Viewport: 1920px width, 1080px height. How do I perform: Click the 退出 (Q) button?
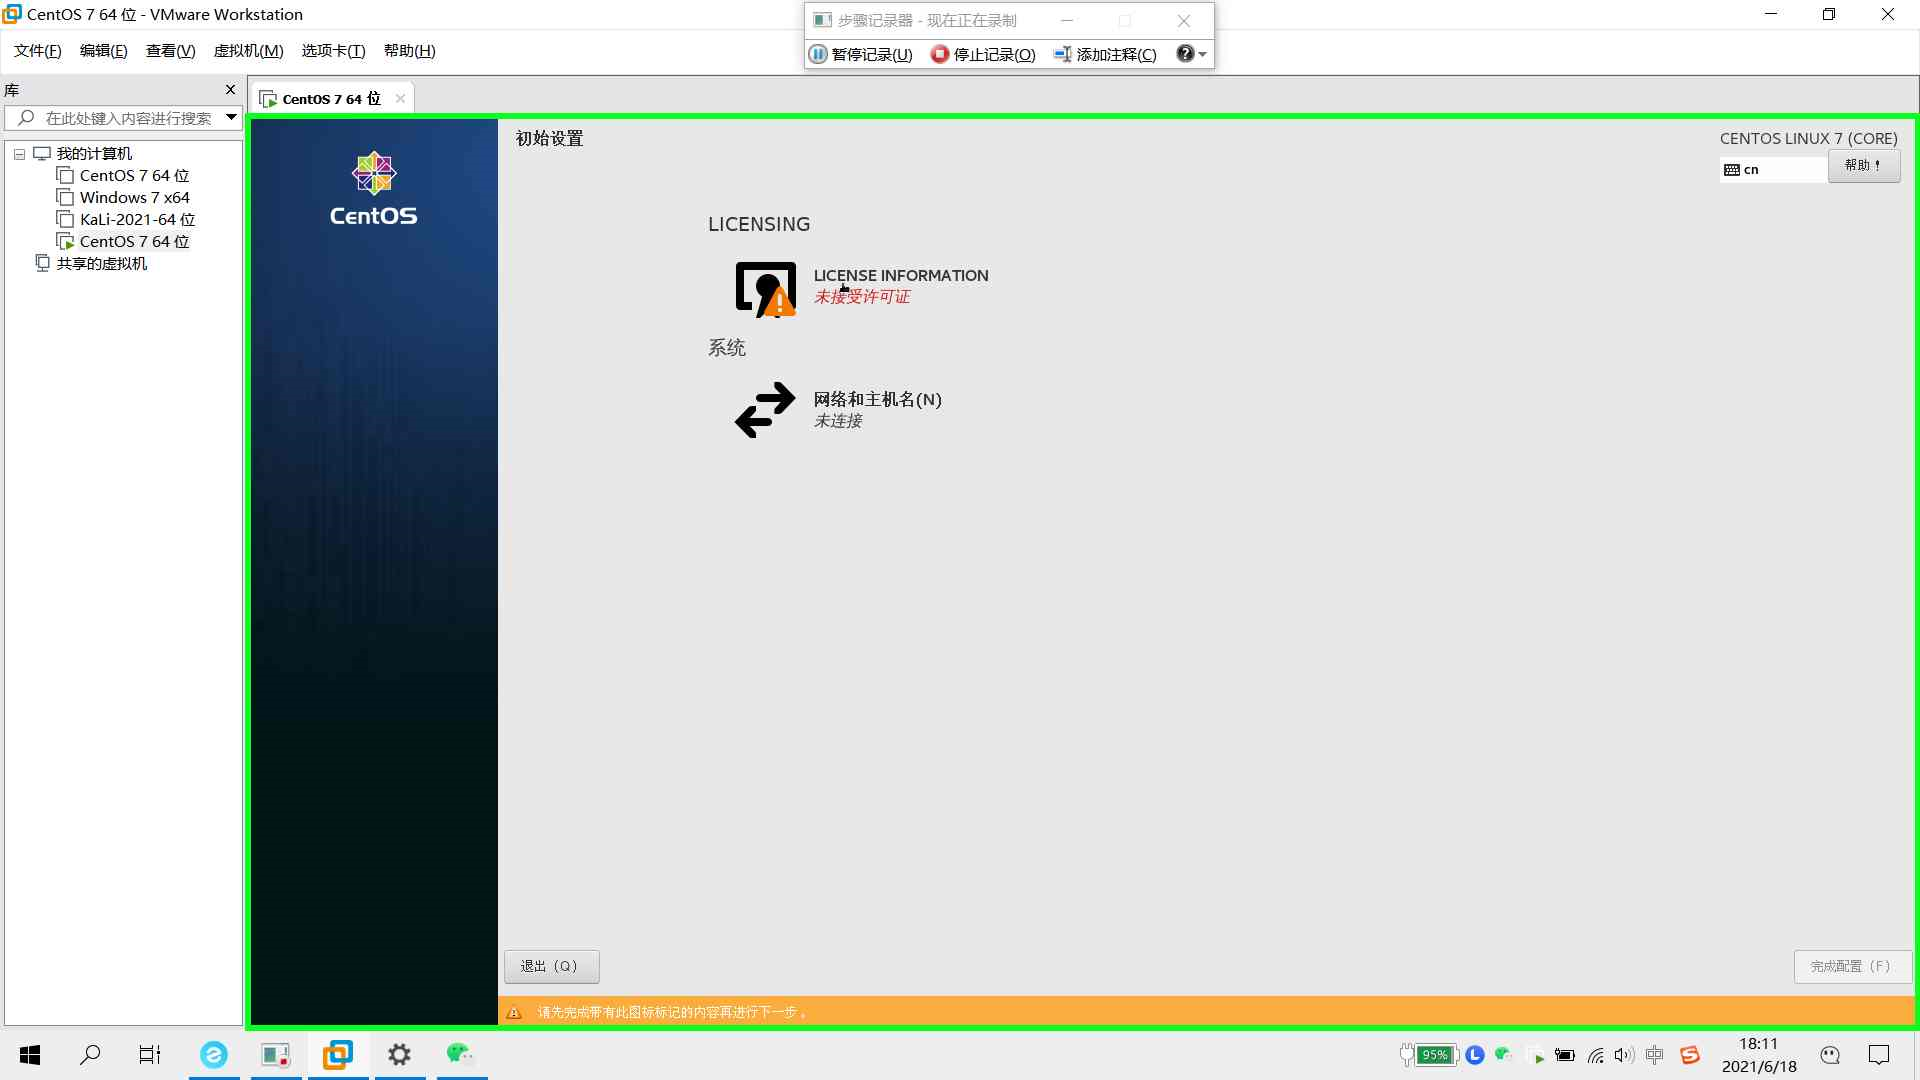tap(552, 966)
